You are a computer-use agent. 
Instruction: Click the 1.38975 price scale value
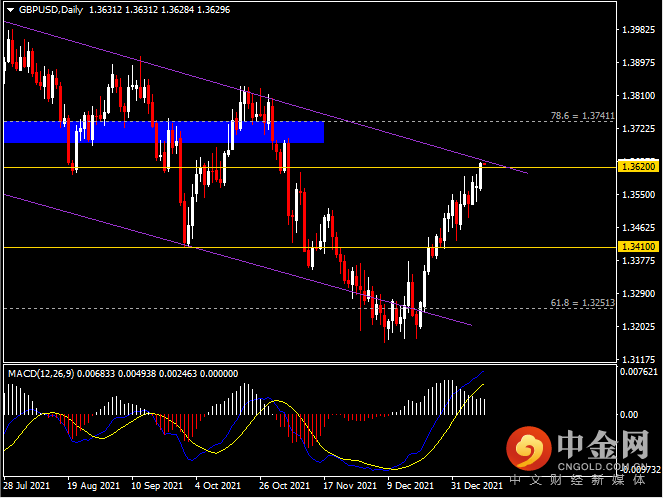pos(638,63)
